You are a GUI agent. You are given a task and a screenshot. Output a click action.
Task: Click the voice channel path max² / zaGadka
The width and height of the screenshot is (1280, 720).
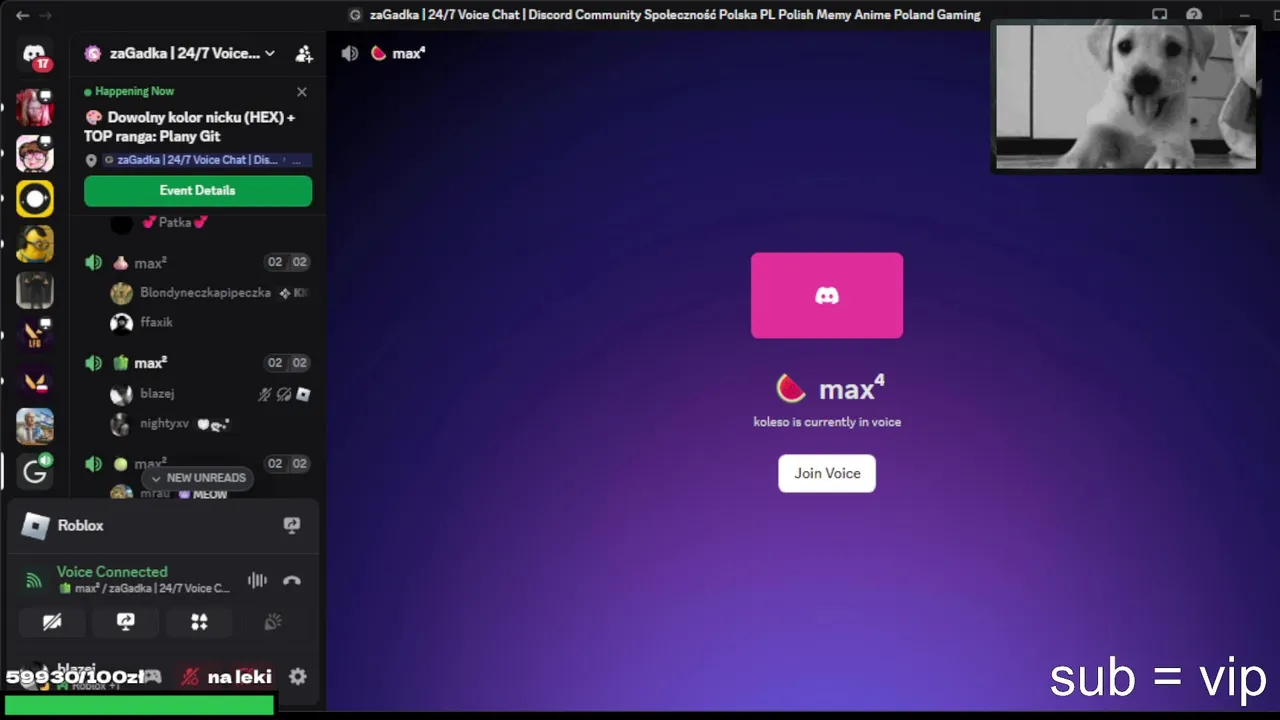tap(145, 589)
